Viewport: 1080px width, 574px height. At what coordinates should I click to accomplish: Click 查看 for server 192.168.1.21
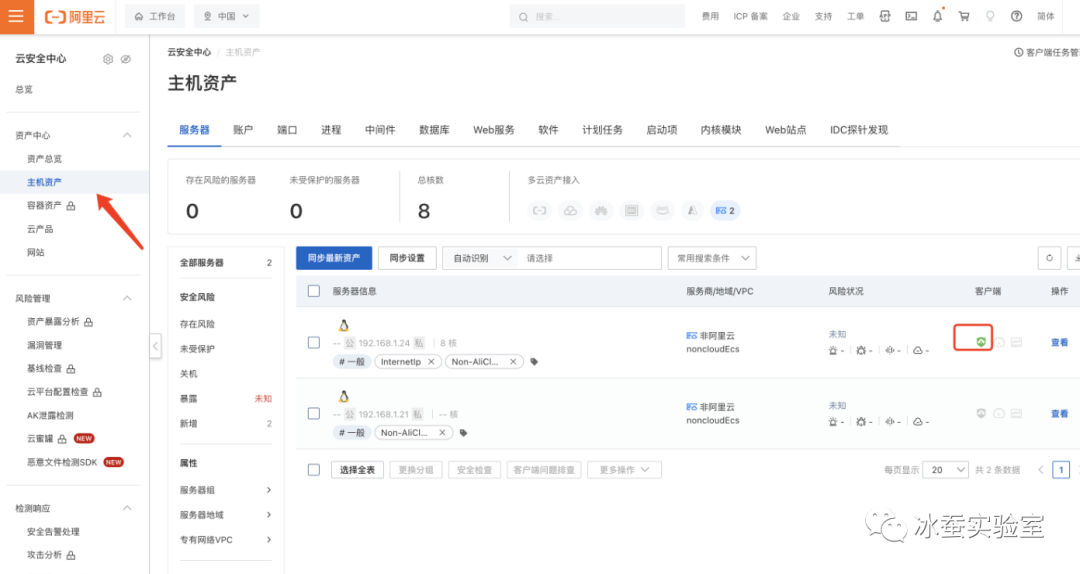pyautogui.click(x=1059, y=413)
